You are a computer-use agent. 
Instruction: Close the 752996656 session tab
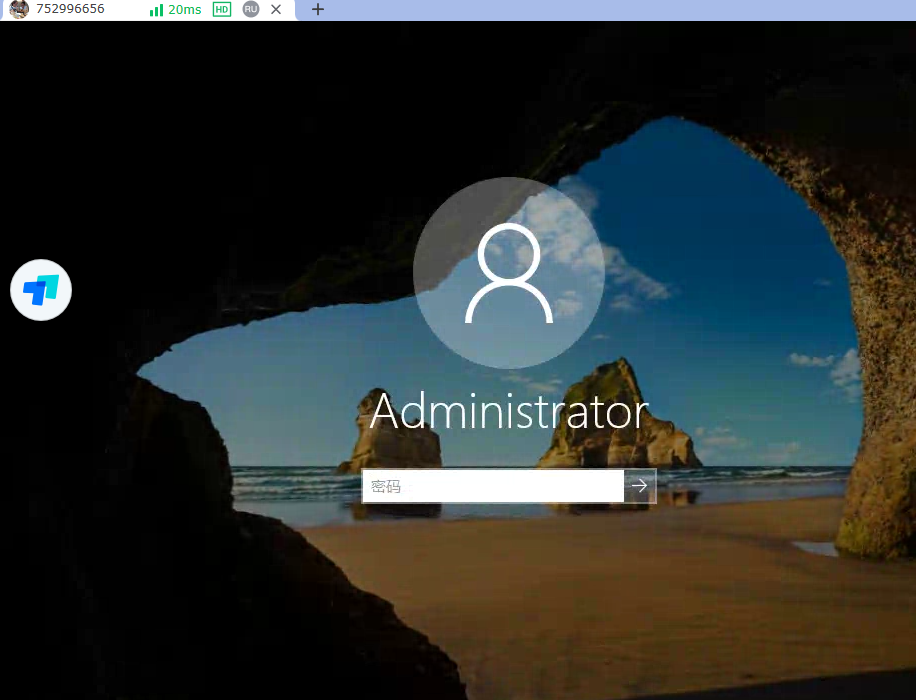point(276,9)
